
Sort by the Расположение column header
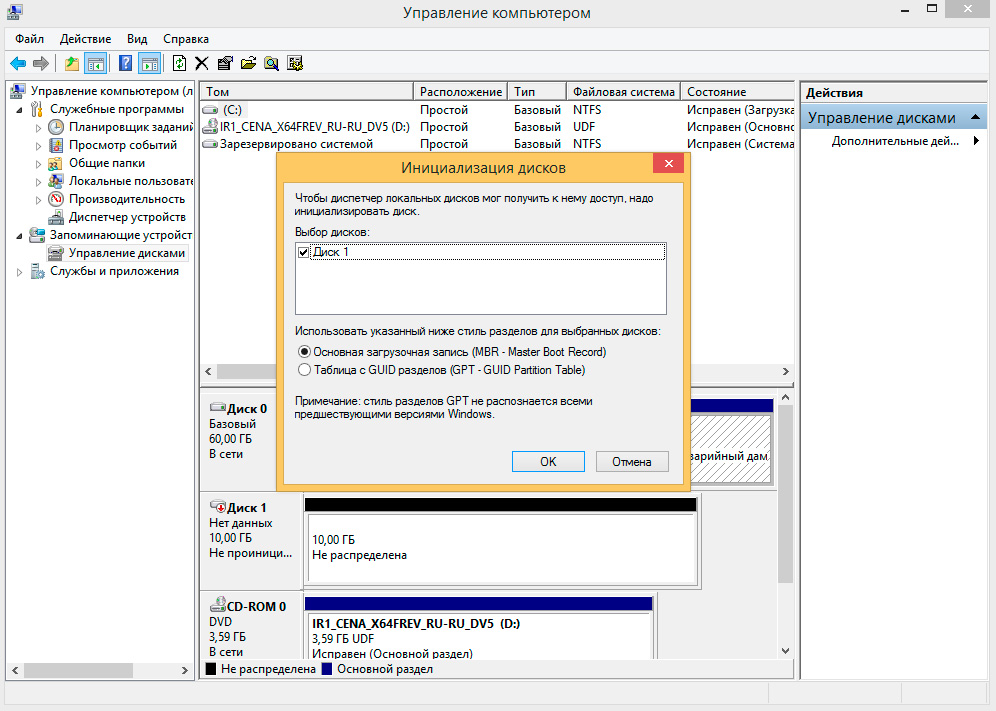click(x=461, y=91)
